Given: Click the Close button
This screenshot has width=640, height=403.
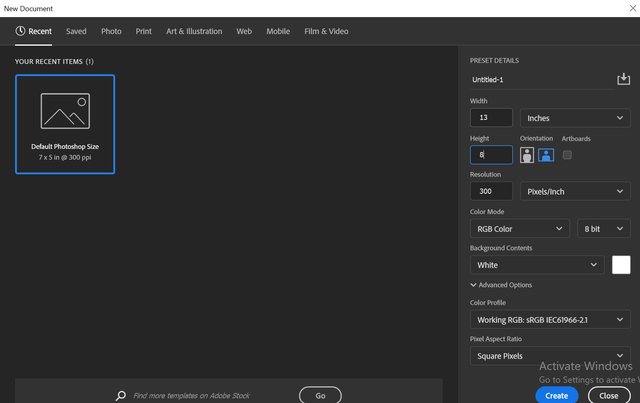Looking at the screenshot, I should point(609,395).
